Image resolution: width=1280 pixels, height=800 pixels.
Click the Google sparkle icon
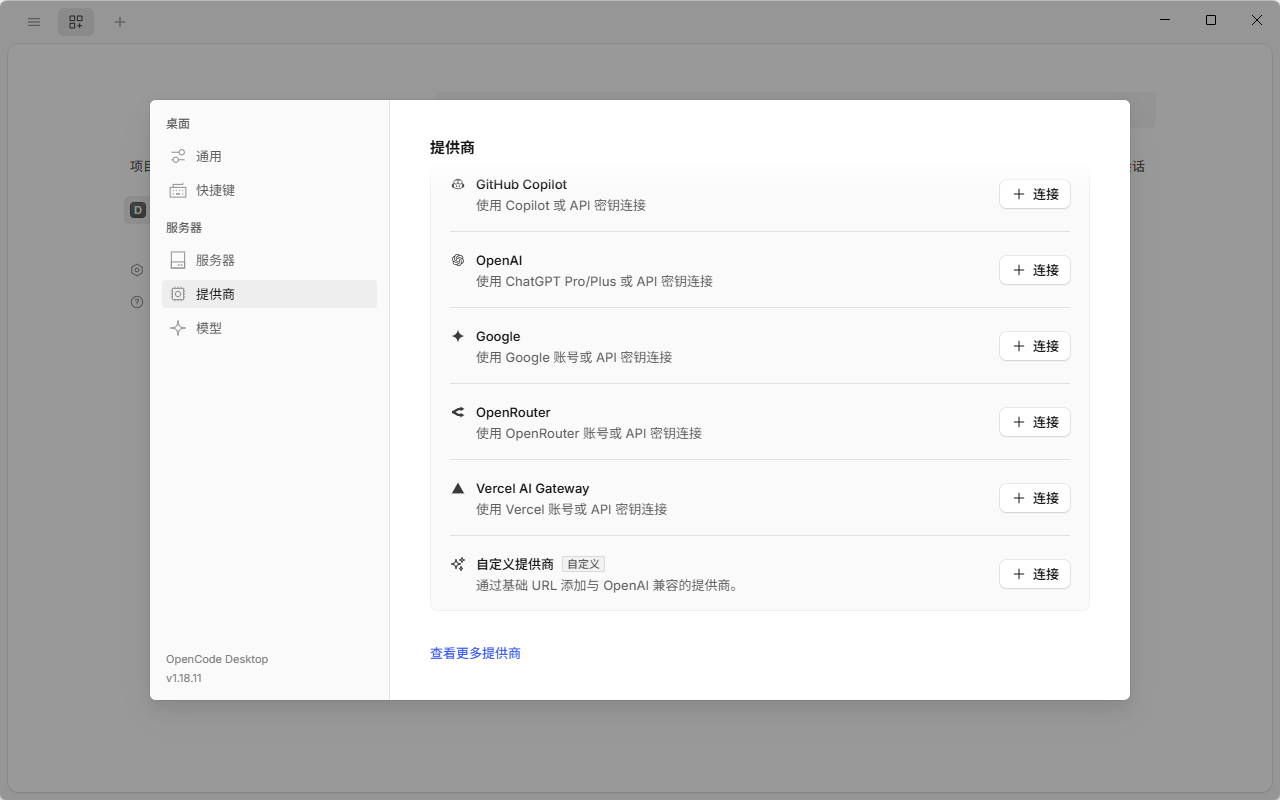458,336
